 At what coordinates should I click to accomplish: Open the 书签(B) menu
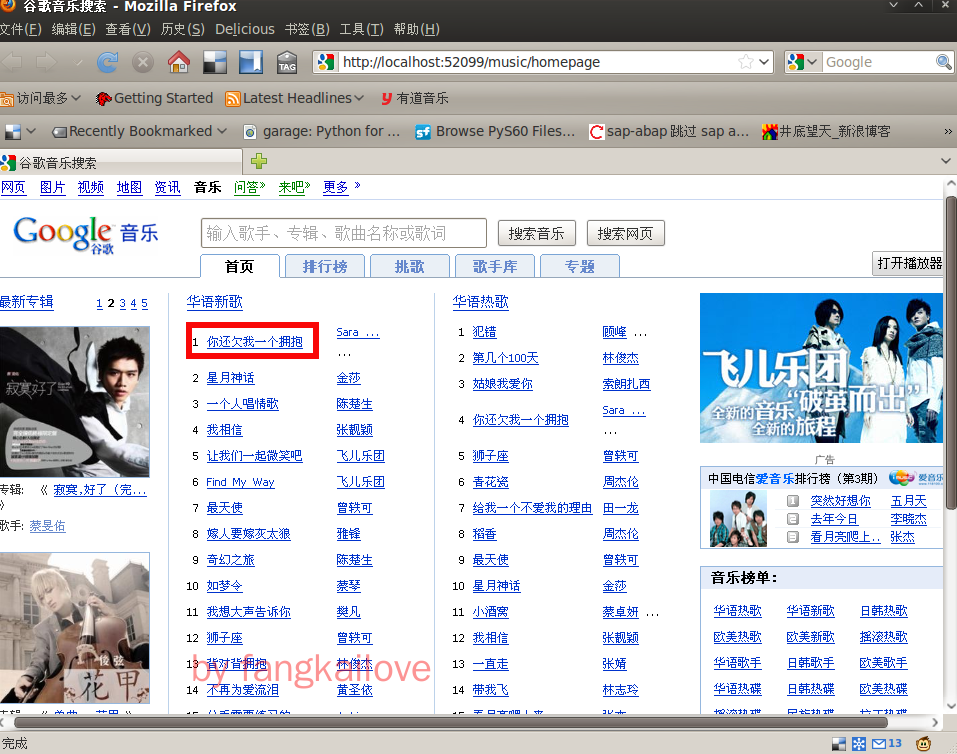pos(307,29)
